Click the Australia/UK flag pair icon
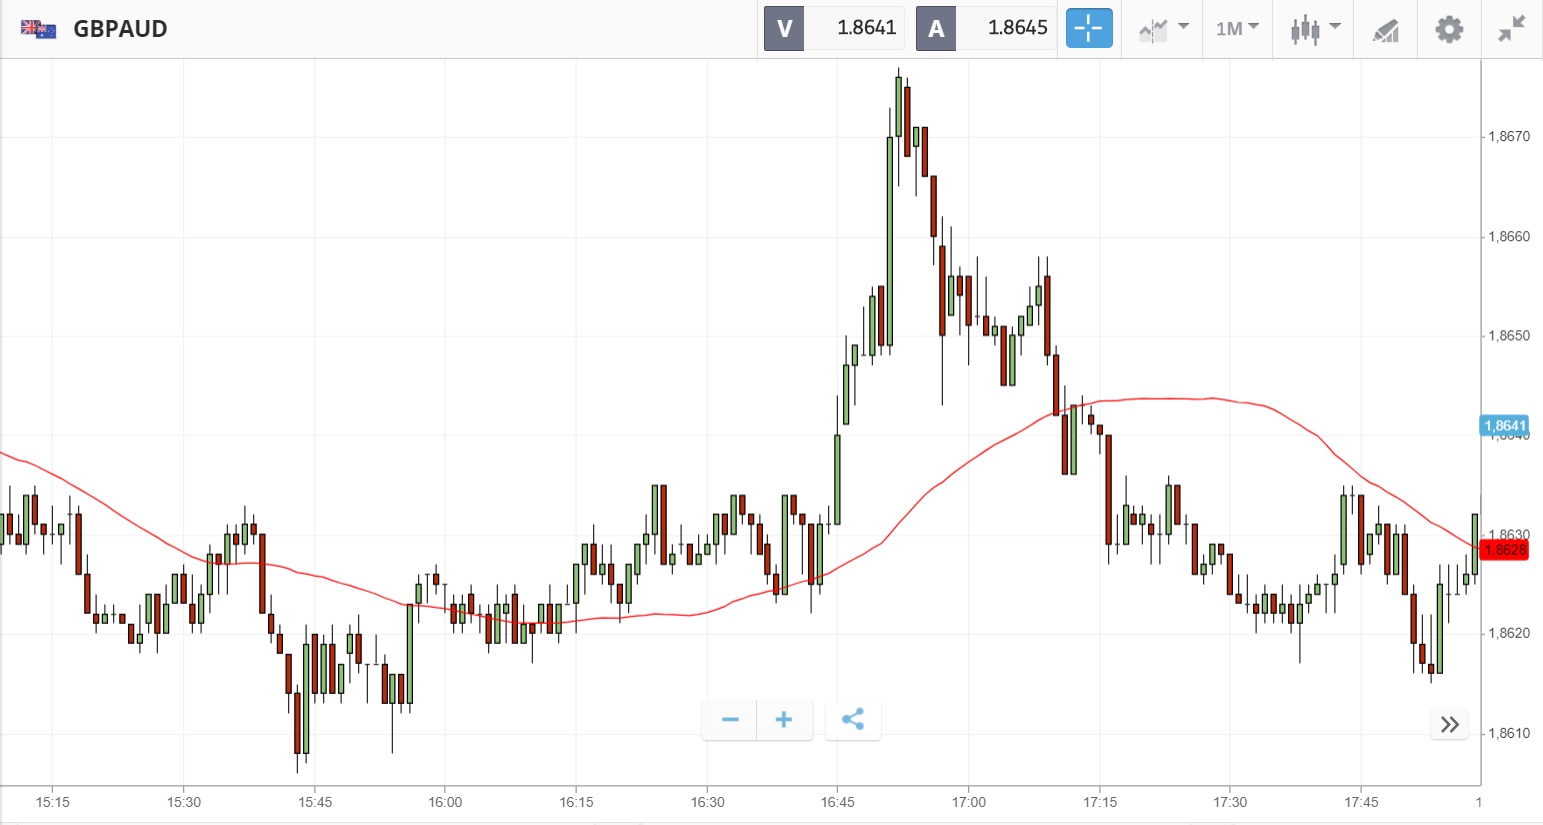This screenshot has height=825, width=1543. pos(39,29)
